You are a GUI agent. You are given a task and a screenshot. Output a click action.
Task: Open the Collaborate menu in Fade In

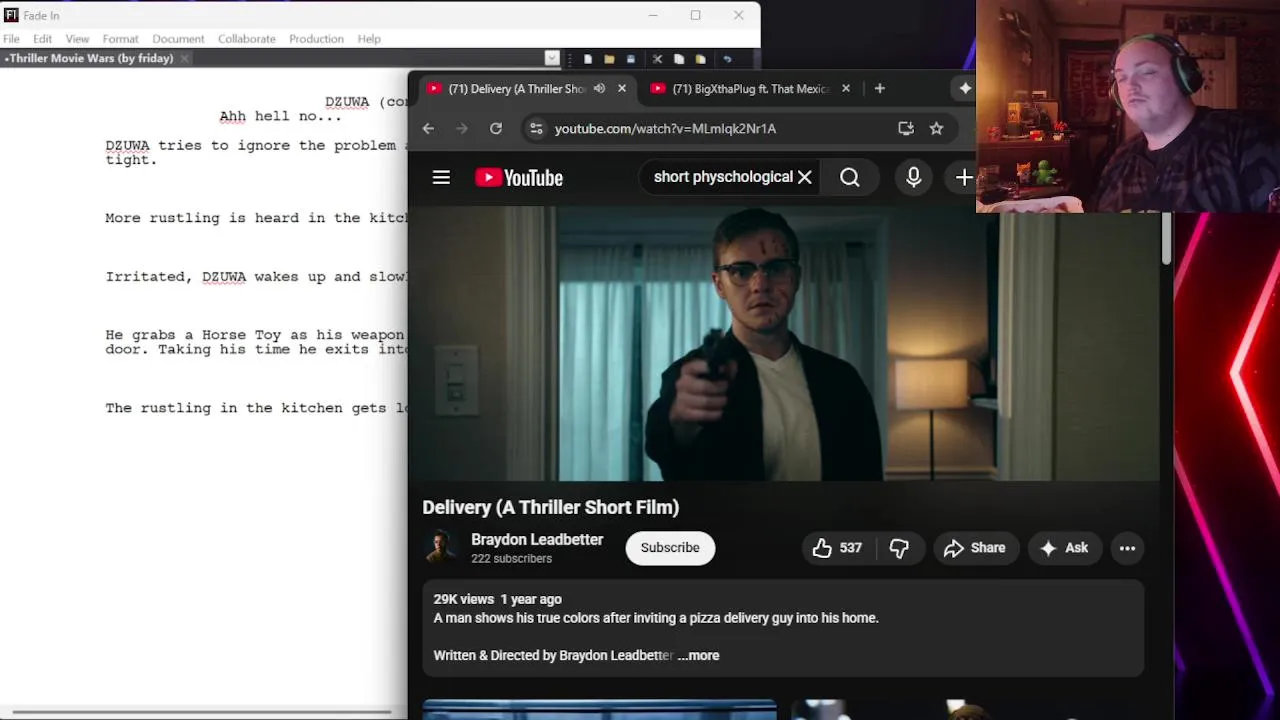pos(246,39)
